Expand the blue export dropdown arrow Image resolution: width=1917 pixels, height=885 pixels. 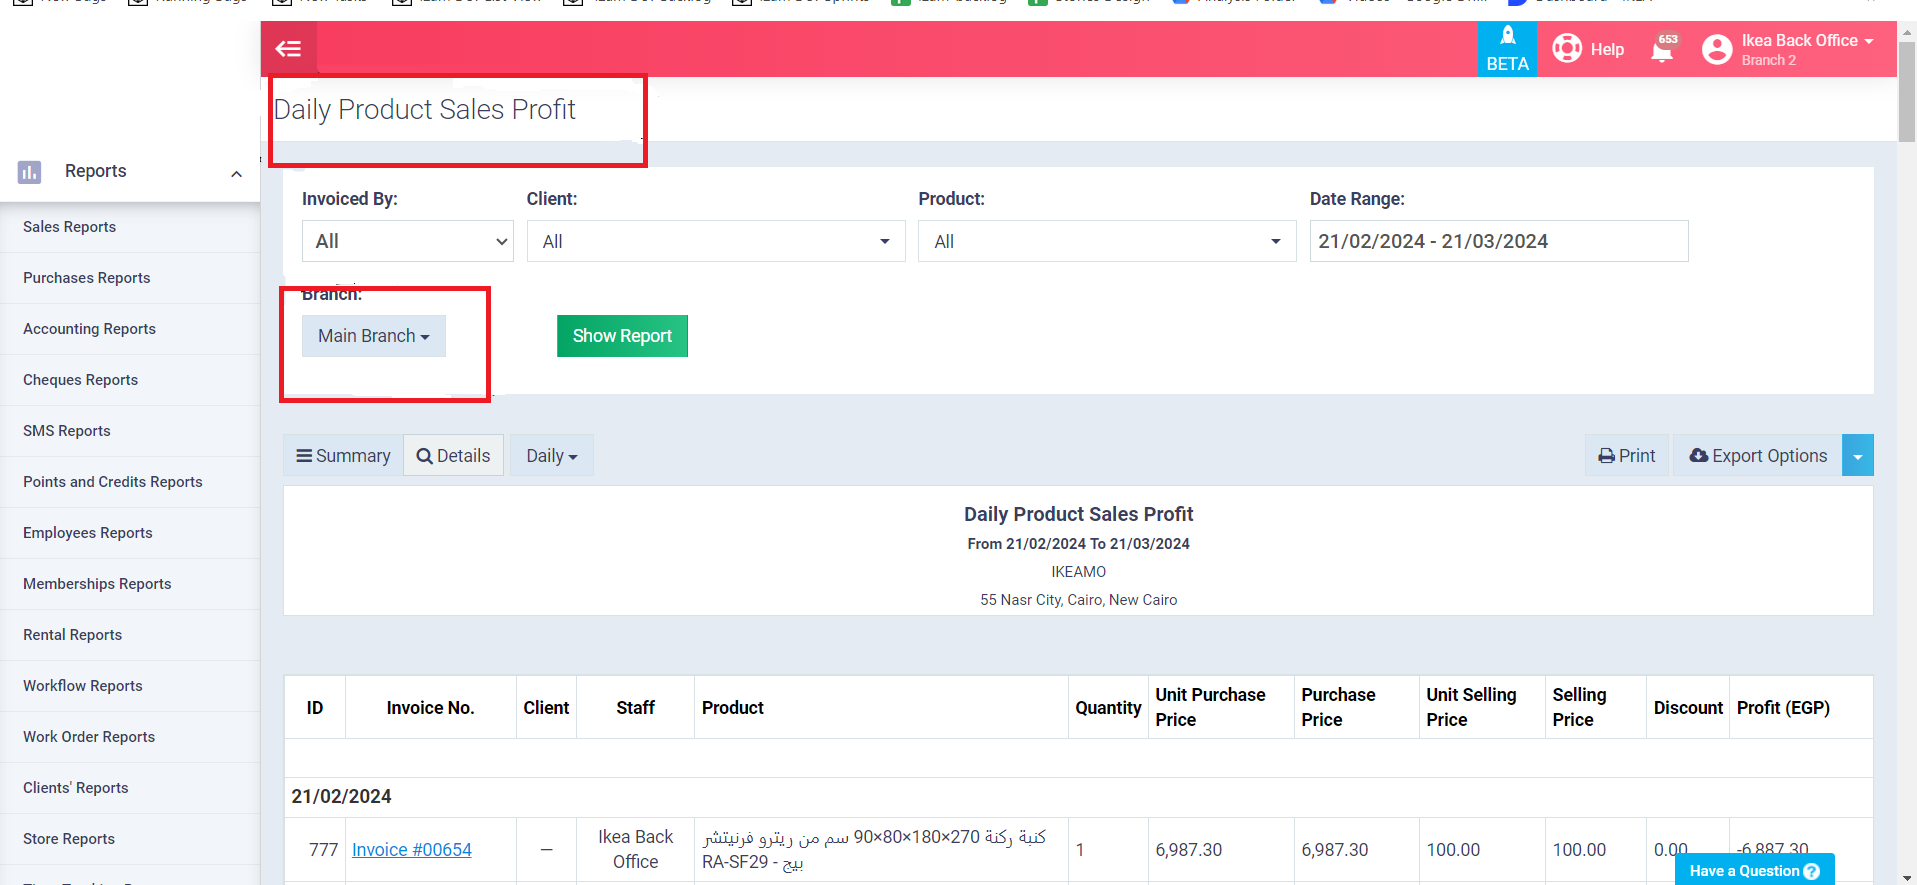click(x=1857, y=456)
